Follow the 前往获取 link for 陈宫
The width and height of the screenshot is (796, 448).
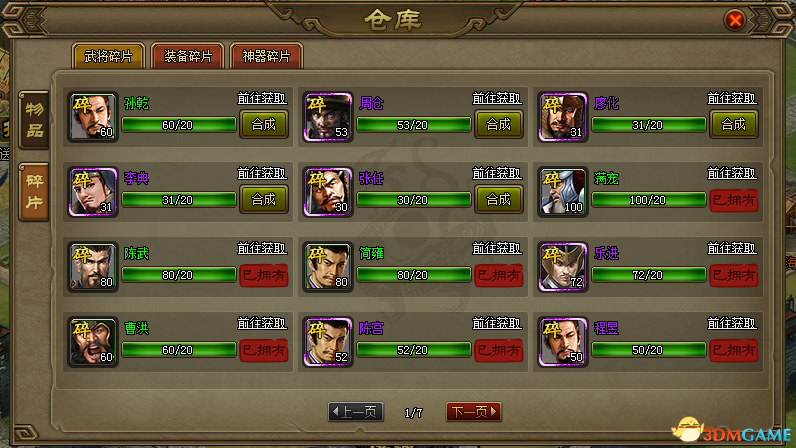497,324
